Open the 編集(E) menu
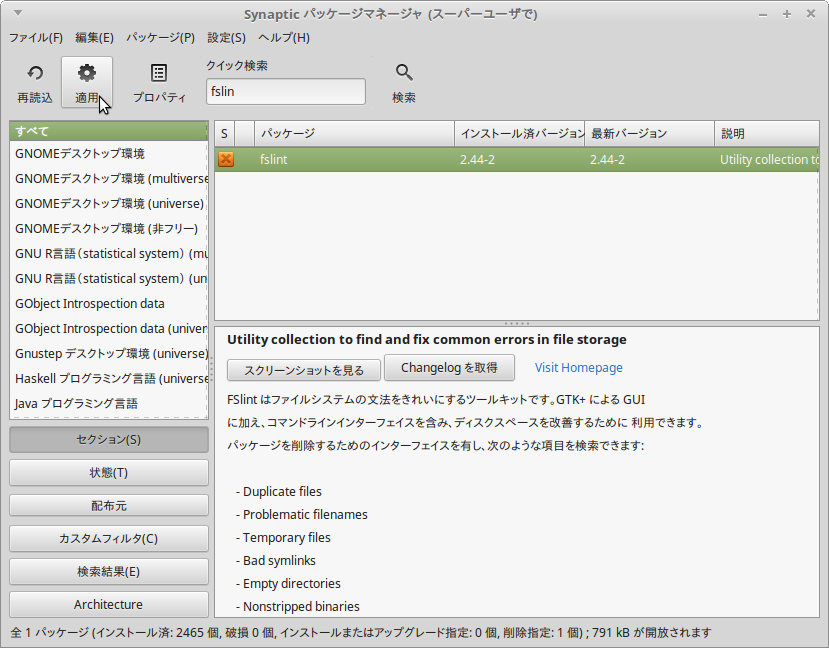Screen dimensions: 829x648 pos(94,38)
